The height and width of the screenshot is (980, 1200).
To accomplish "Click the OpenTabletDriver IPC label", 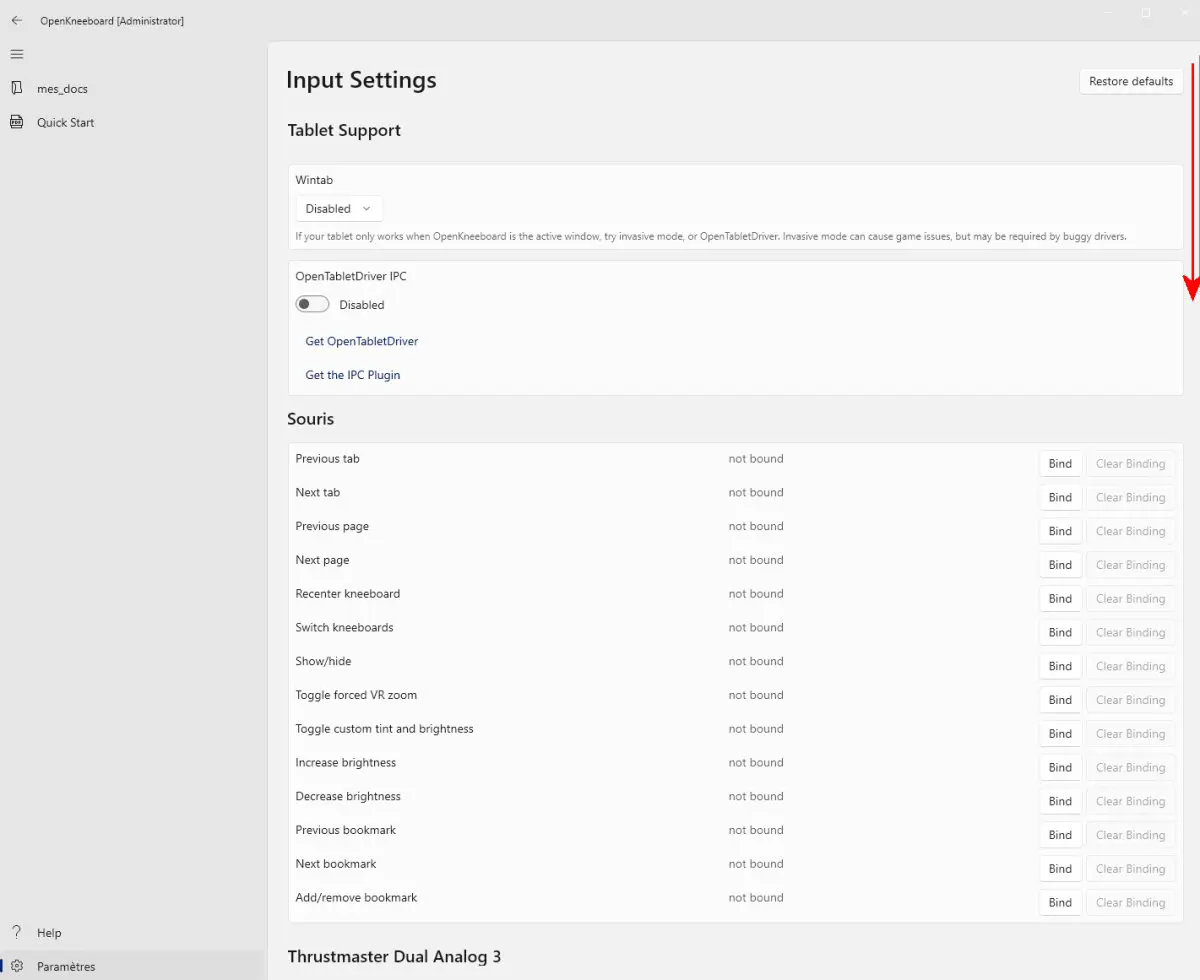I will 351,276.
